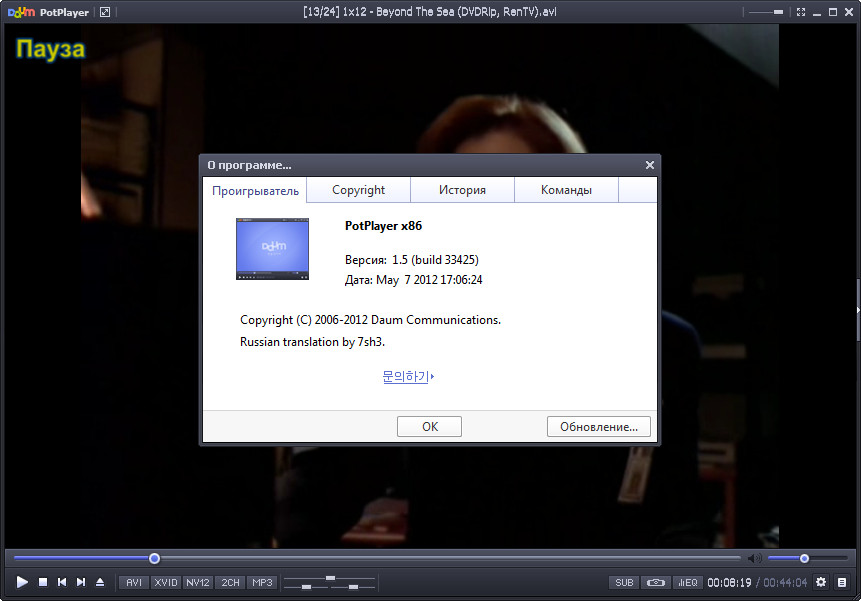
Task: Click the XVID video codec indicator
Action: (166, 582)
